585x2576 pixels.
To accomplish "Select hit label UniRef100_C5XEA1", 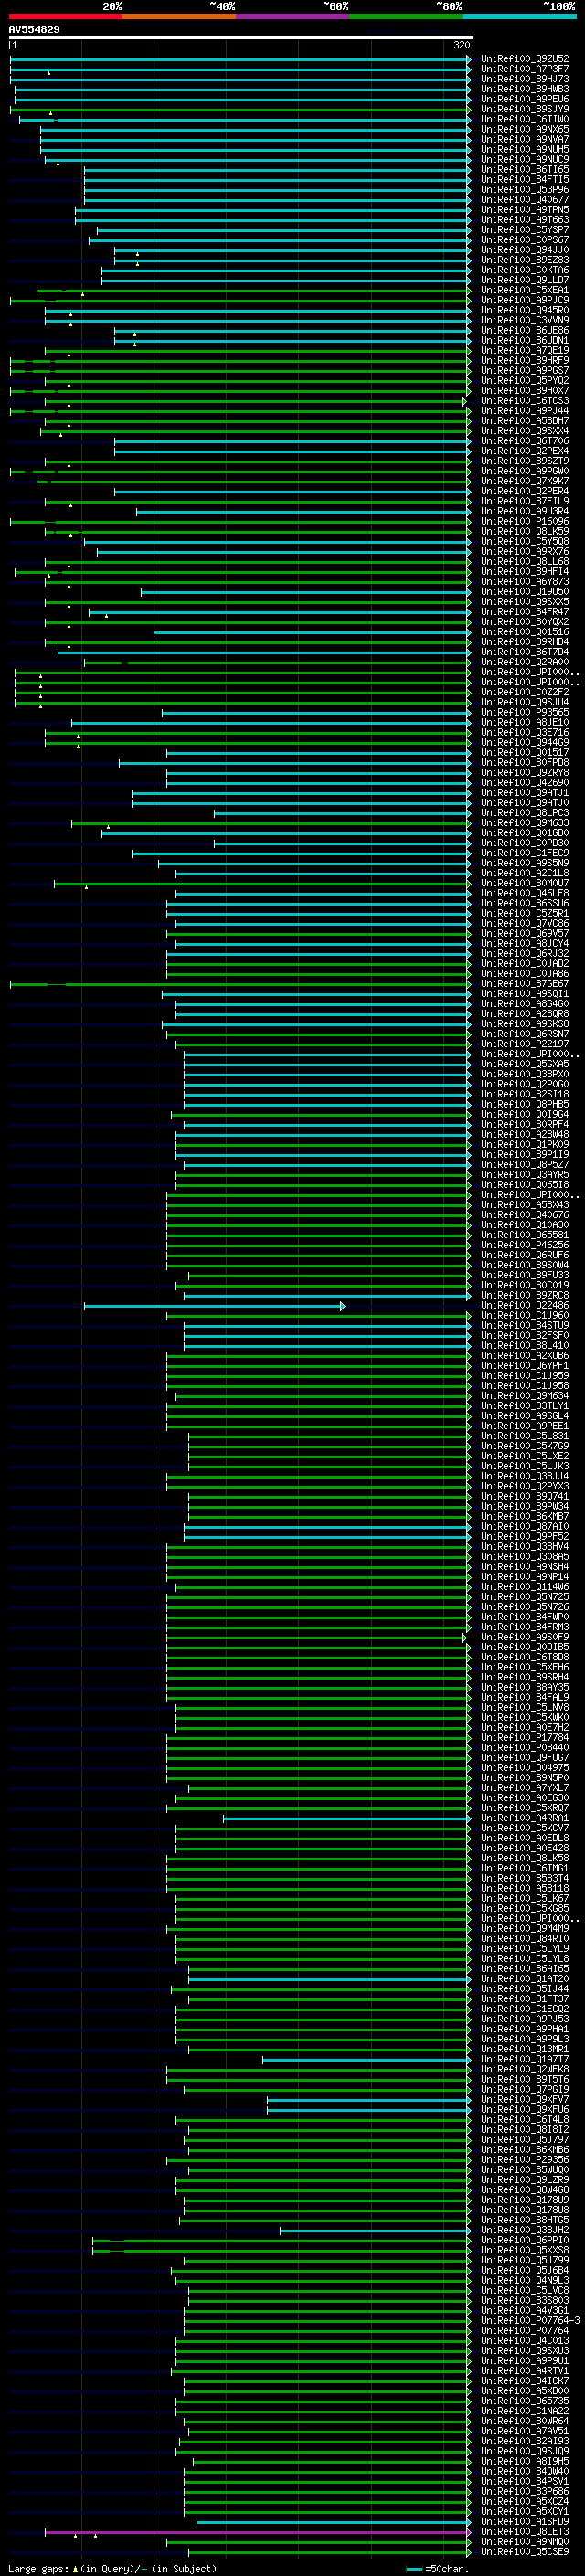I will [525, 290].
